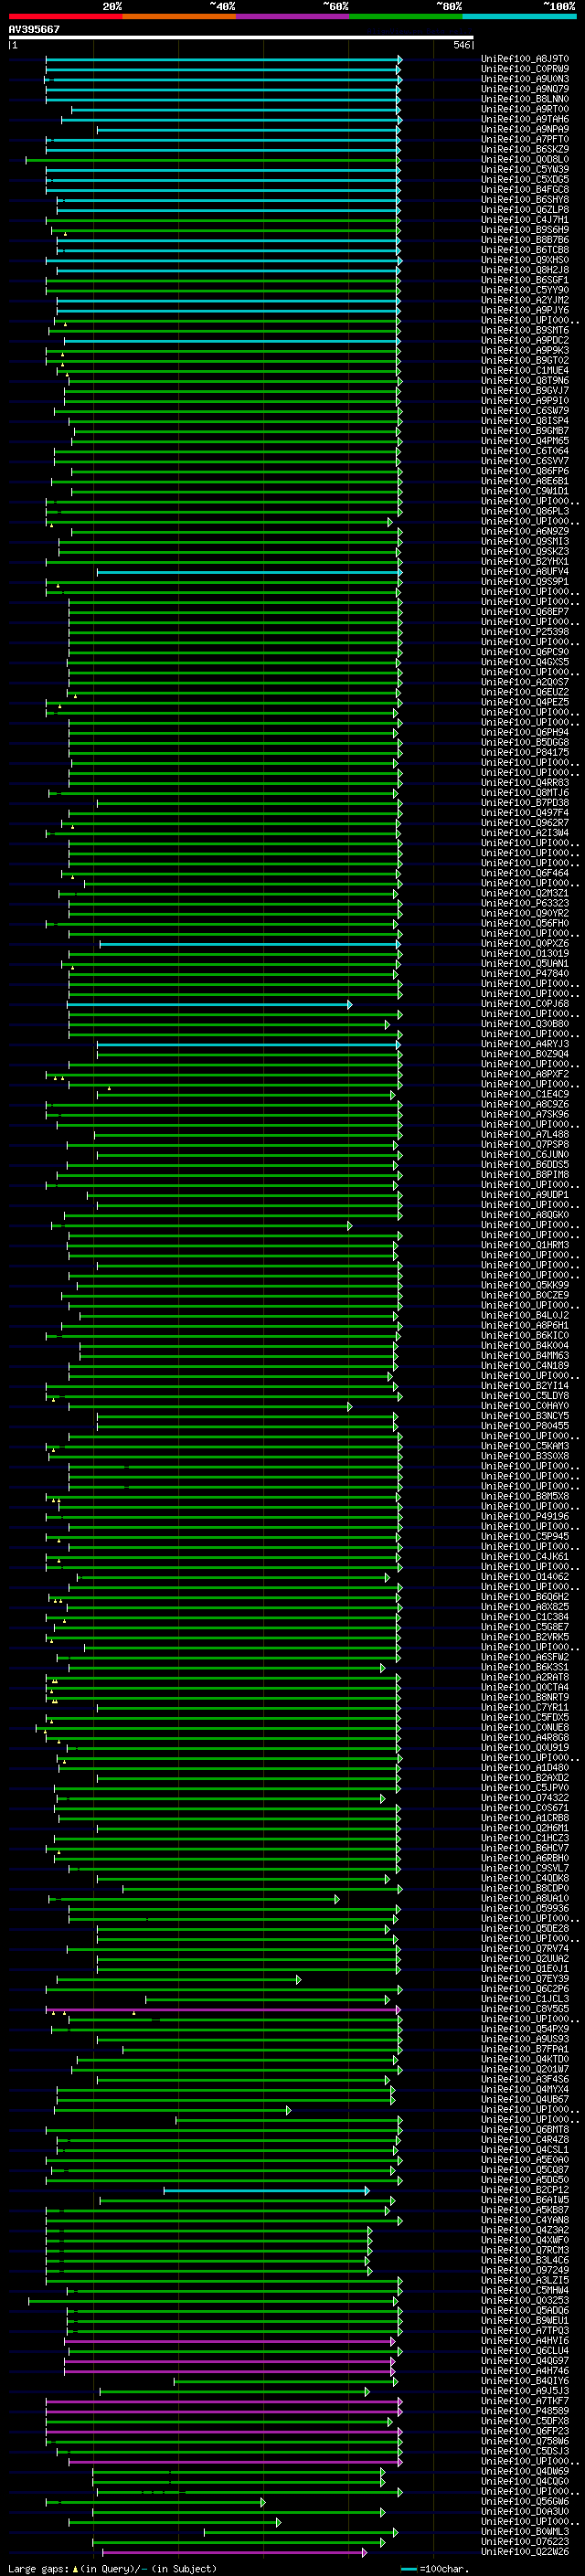Choose hit UniRef100_B4L0J2
This screenshot has height=2576, width=585.
tap(525, 1315)
